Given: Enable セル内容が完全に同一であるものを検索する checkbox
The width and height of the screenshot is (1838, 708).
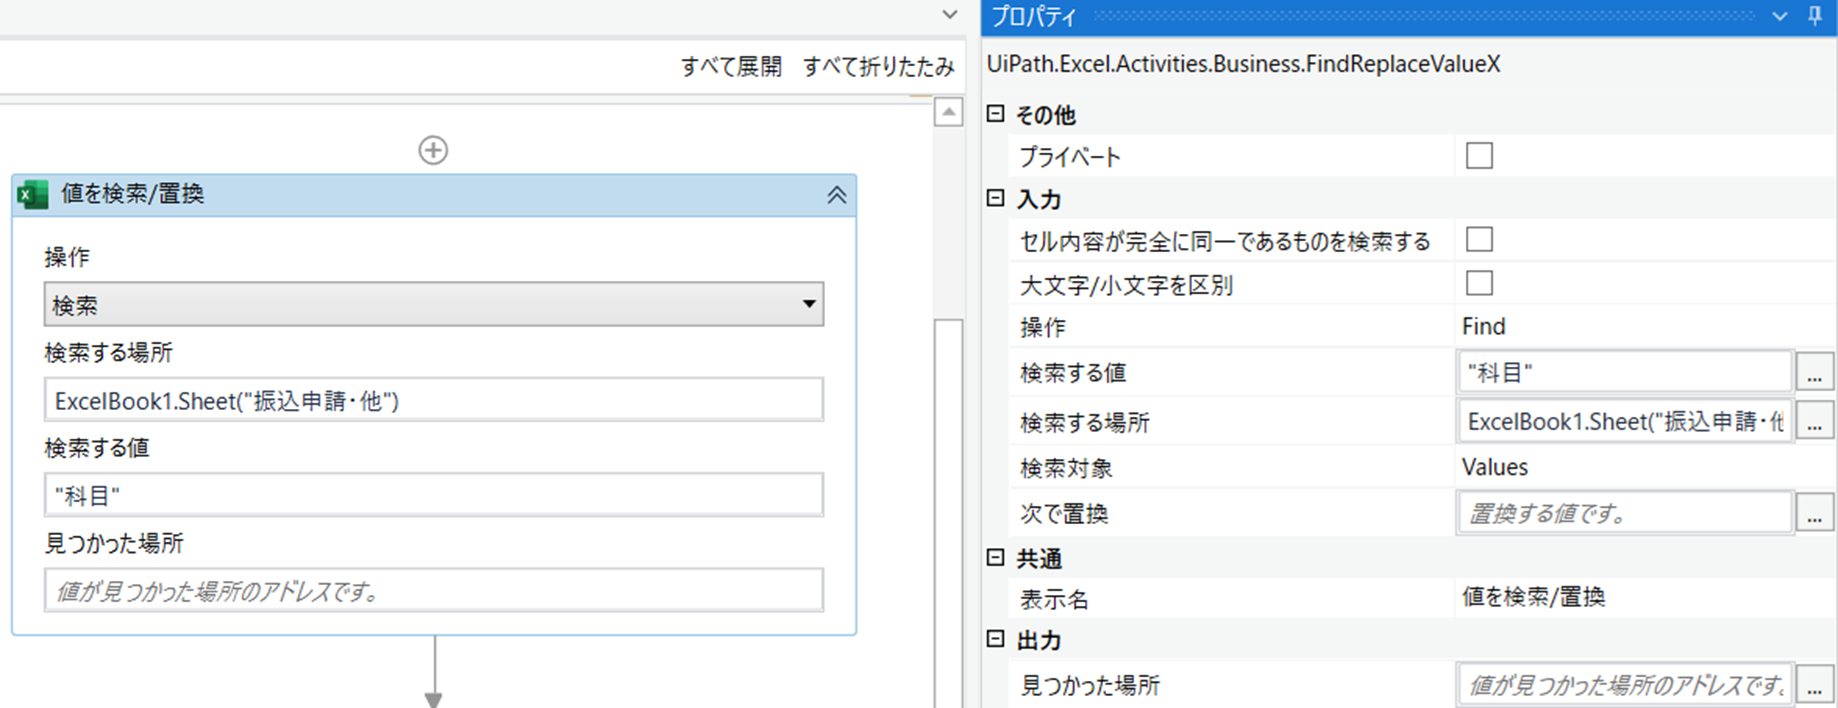Looking at the screenshot, I should (1479, 240).
